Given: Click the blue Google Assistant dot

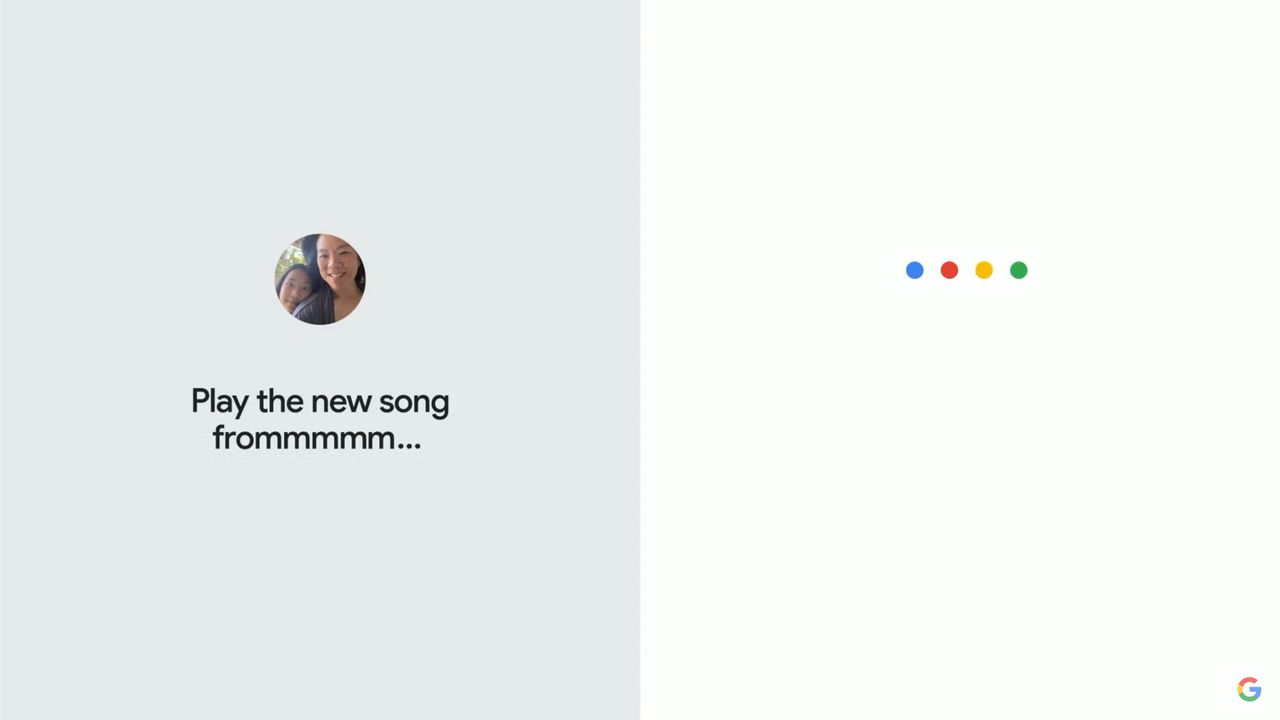Looking at the screenshot, I should [x=914, y=270].
